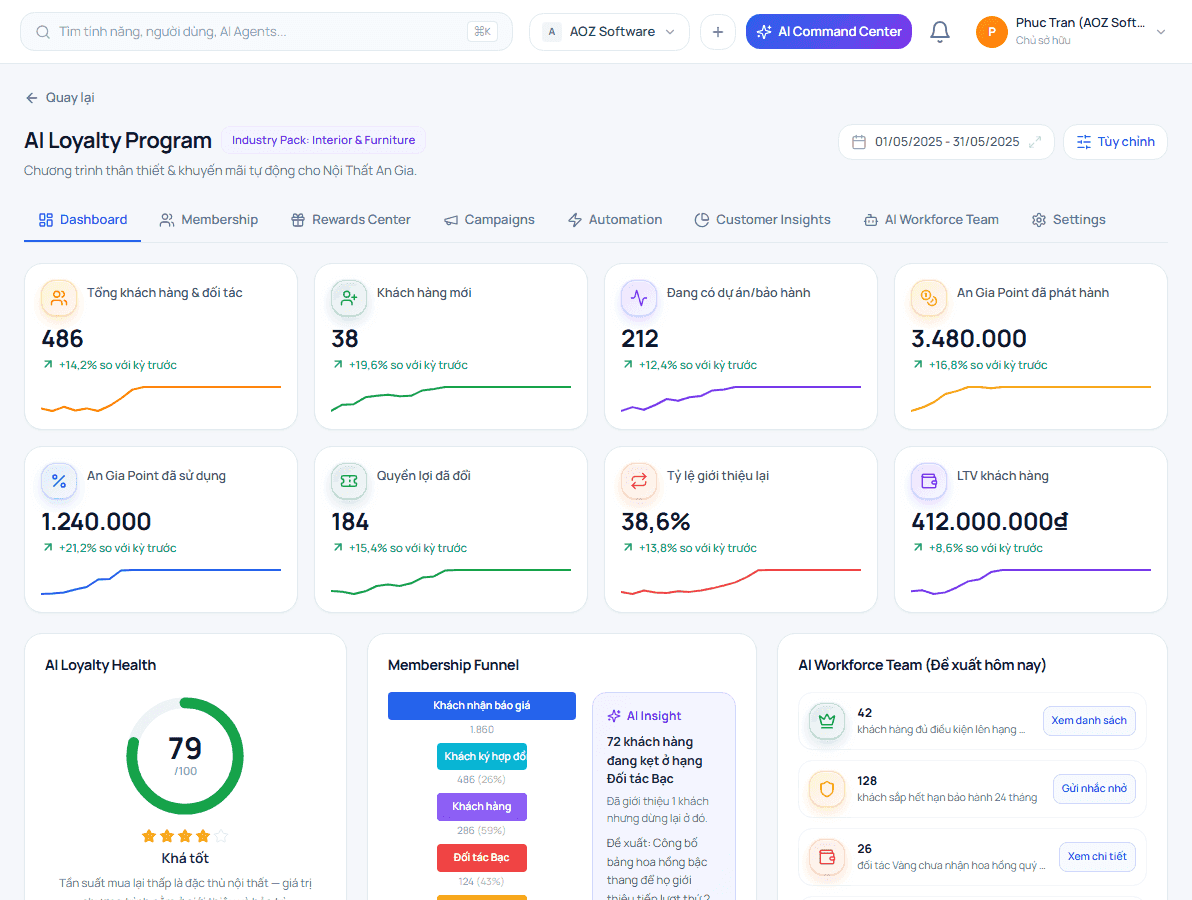Click the 38,6% referral rate value
The image size is (1192, 900).
tap(655, 522)
